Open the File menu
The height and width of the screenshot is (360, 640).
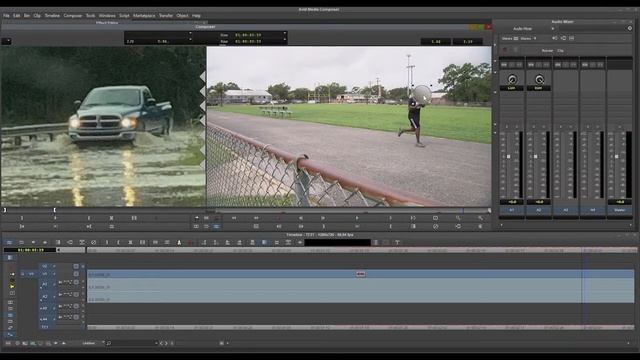point(6,16)
